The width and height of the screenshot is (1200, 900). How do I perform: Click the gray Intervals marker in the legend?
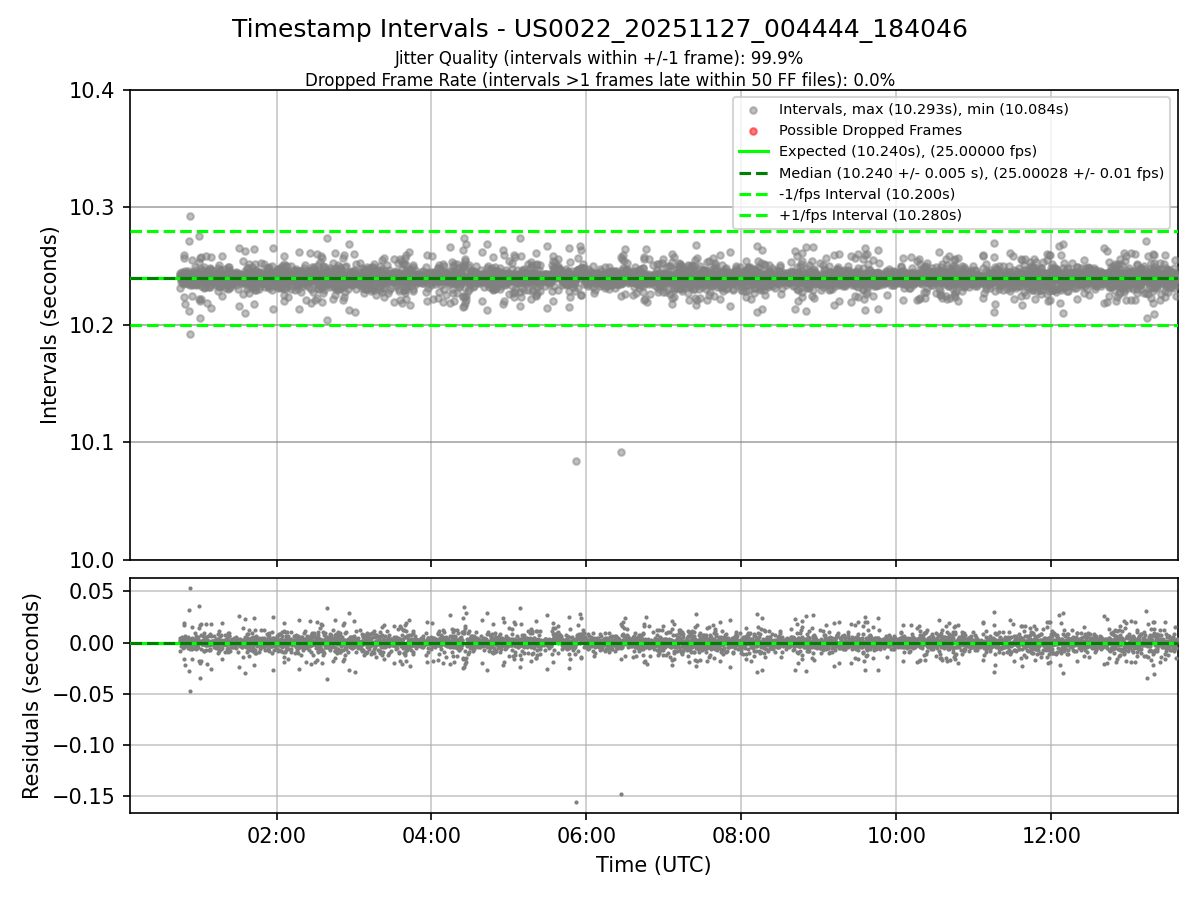click(754, 109)
